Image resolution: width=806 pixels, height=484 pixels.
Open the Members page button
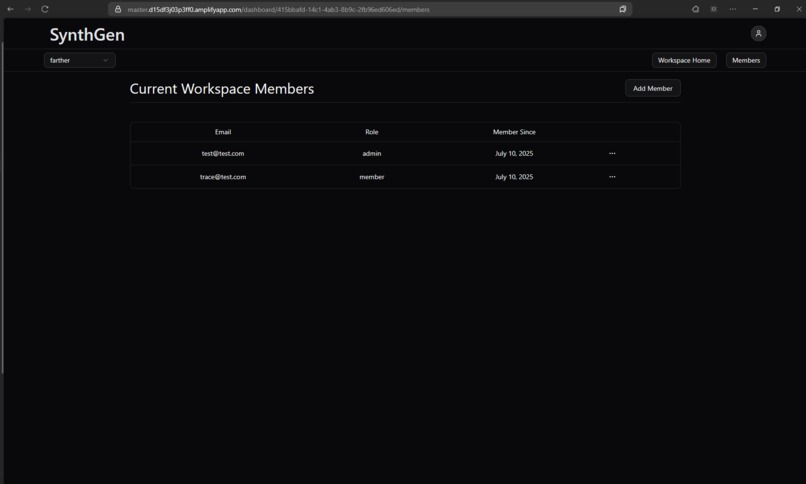click(746, 60)
